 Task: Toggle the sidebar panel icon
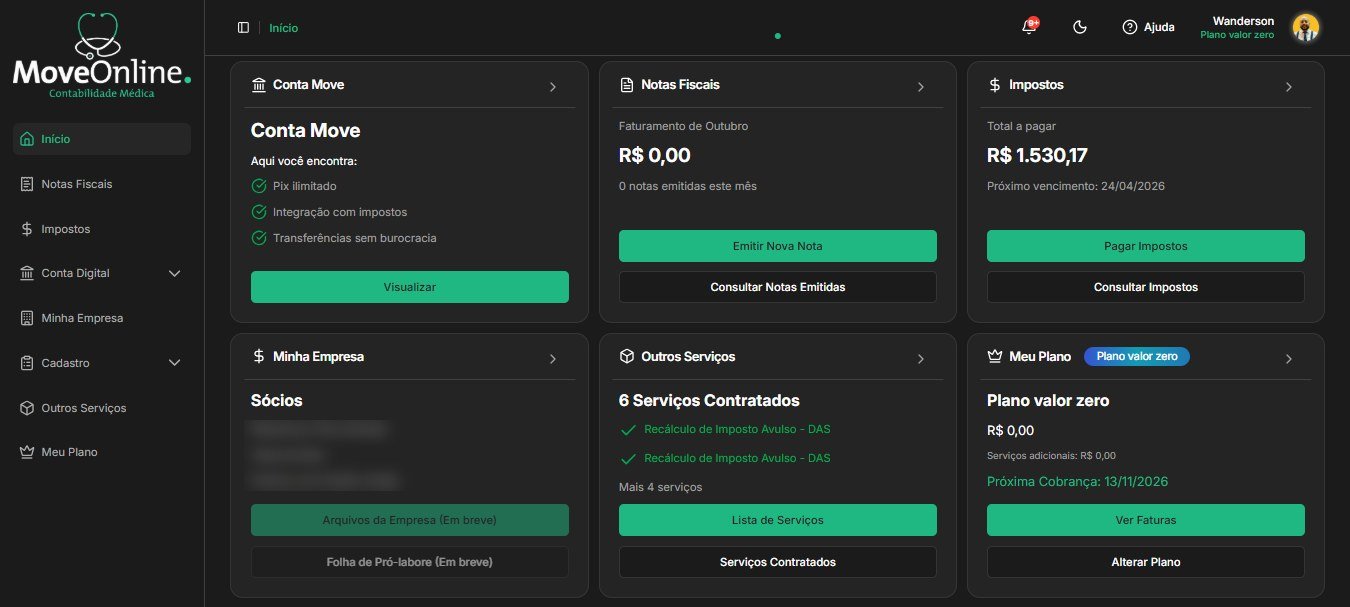pos(243,28)
